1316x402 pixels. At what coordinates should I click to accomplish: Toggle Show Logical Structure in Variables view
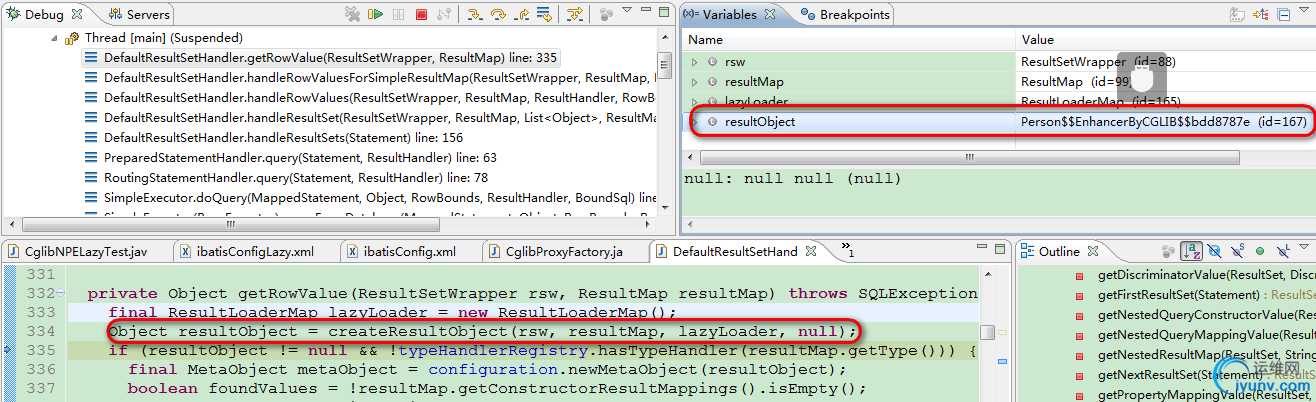[1260, 14]
